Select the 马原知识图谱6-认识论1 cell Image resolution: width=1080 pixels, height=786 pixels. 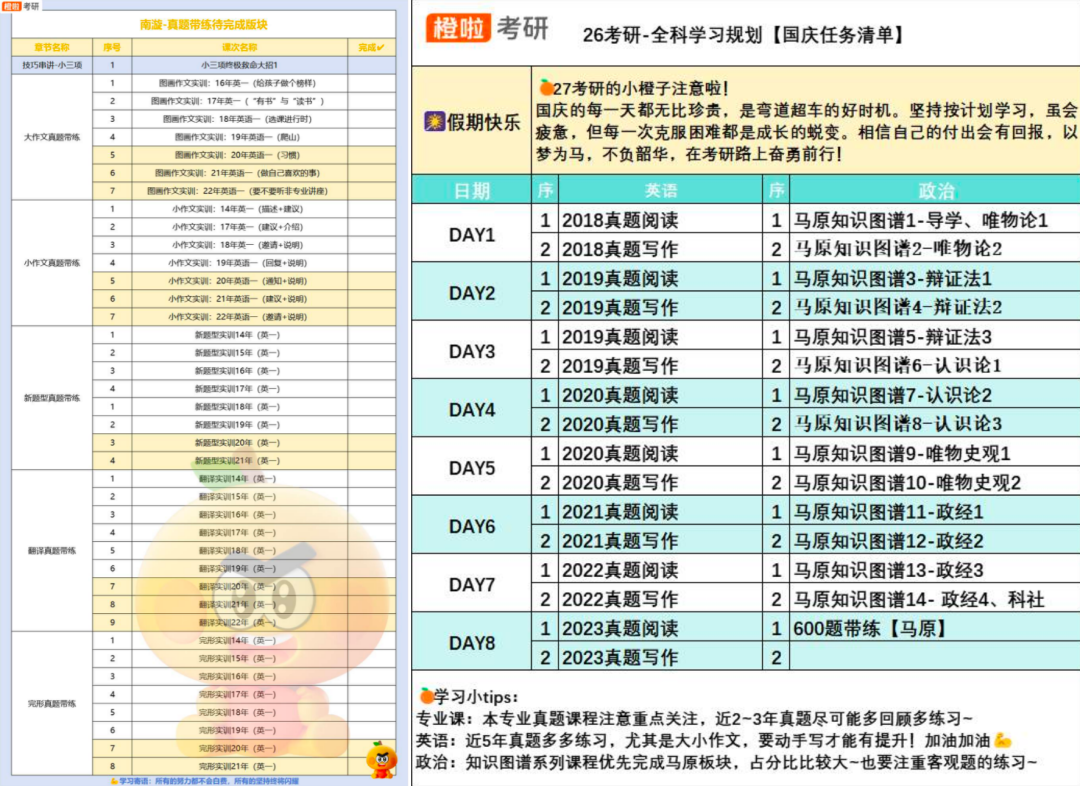click(x=935, y=365)
